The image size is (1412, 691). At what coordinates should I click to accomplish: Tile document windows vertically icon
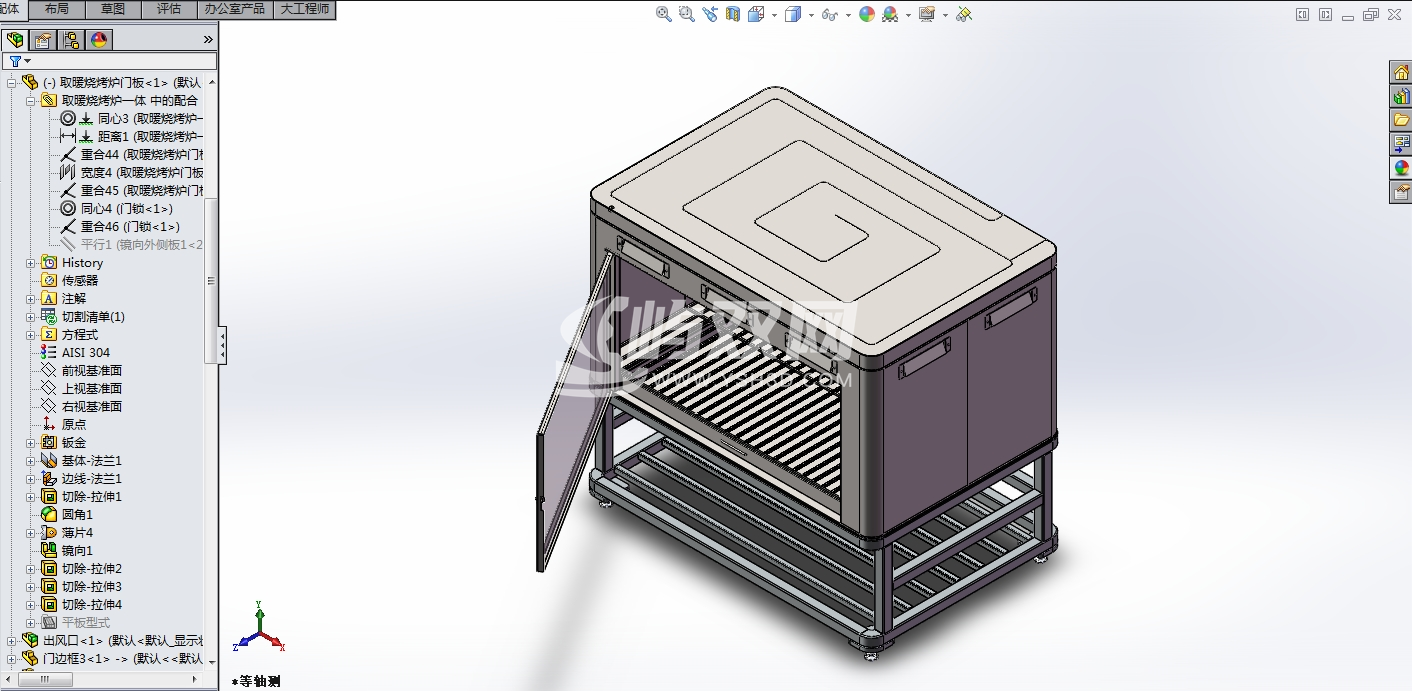tap(1325, 14)
